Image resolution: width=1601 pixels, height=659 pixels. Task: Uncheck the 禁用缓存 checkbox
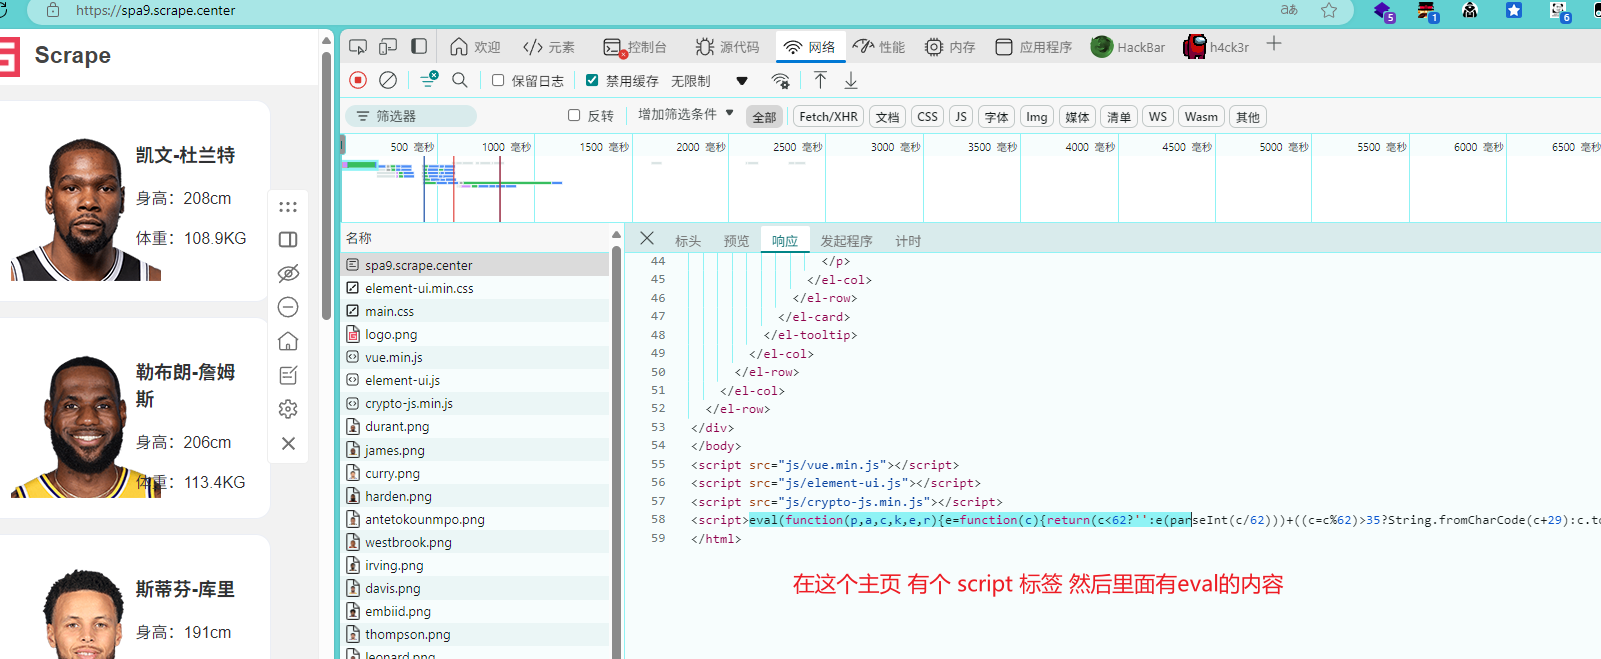click(592, 80)
